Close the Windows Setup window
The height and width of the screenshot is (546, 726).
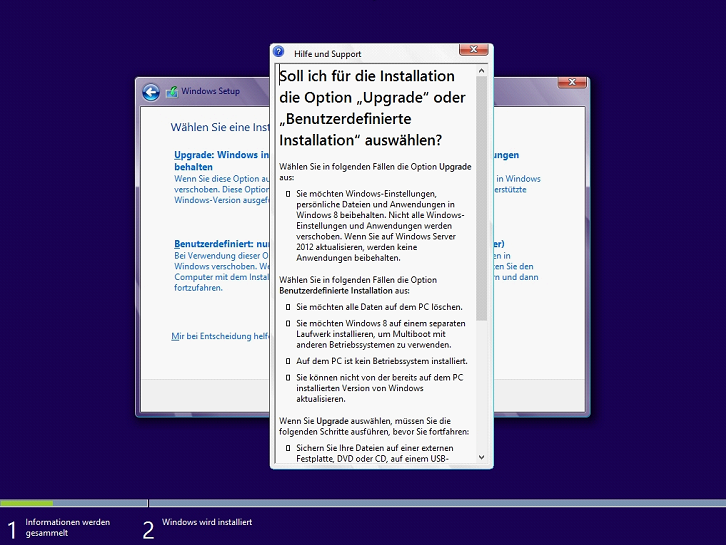(572, 82)
